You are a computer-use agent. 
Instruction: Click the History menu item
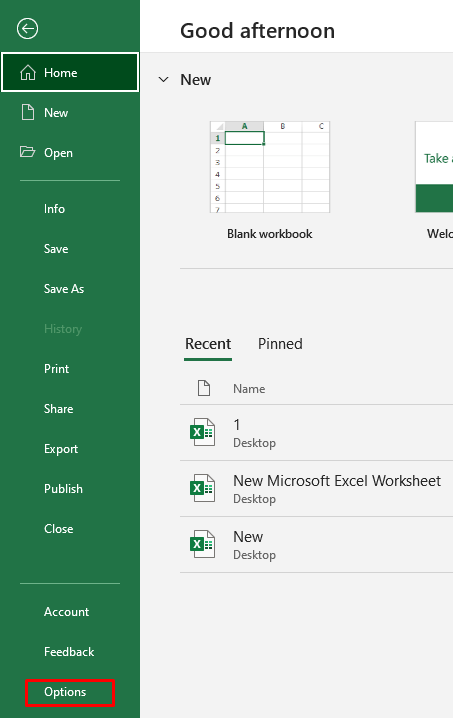[63, 329]
